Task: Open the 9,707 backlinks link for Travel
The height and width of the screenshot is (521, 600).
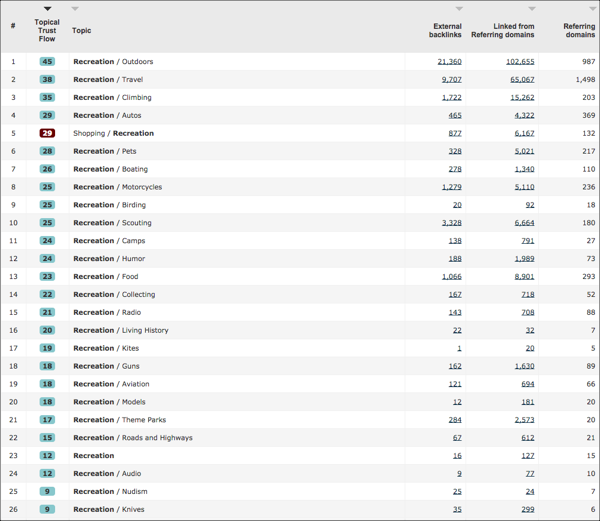Action: (451, 80)
